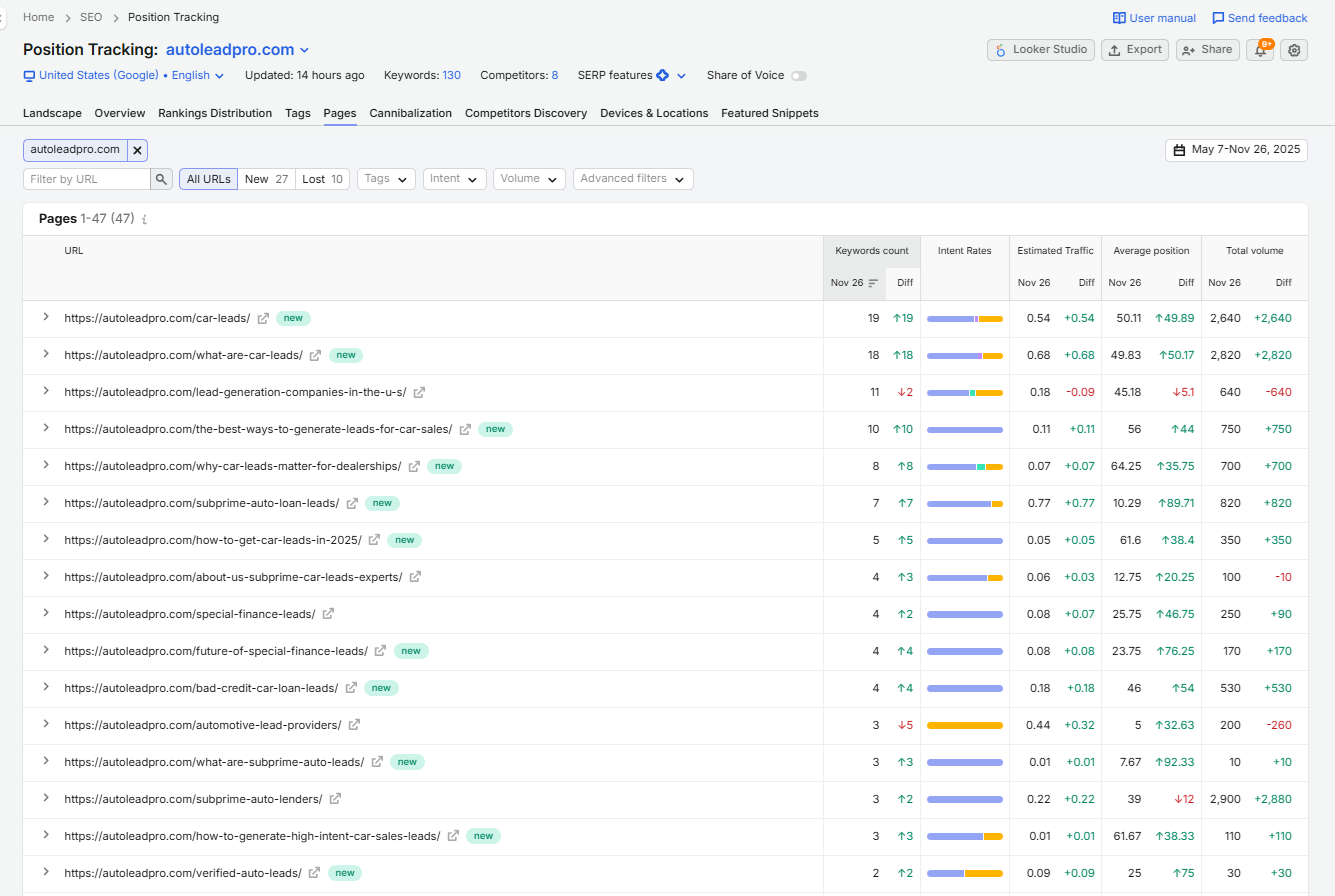1335x896 pixels.
Task: Open what-are-car-leads external link icon
Action: click(x=315, y=355)
